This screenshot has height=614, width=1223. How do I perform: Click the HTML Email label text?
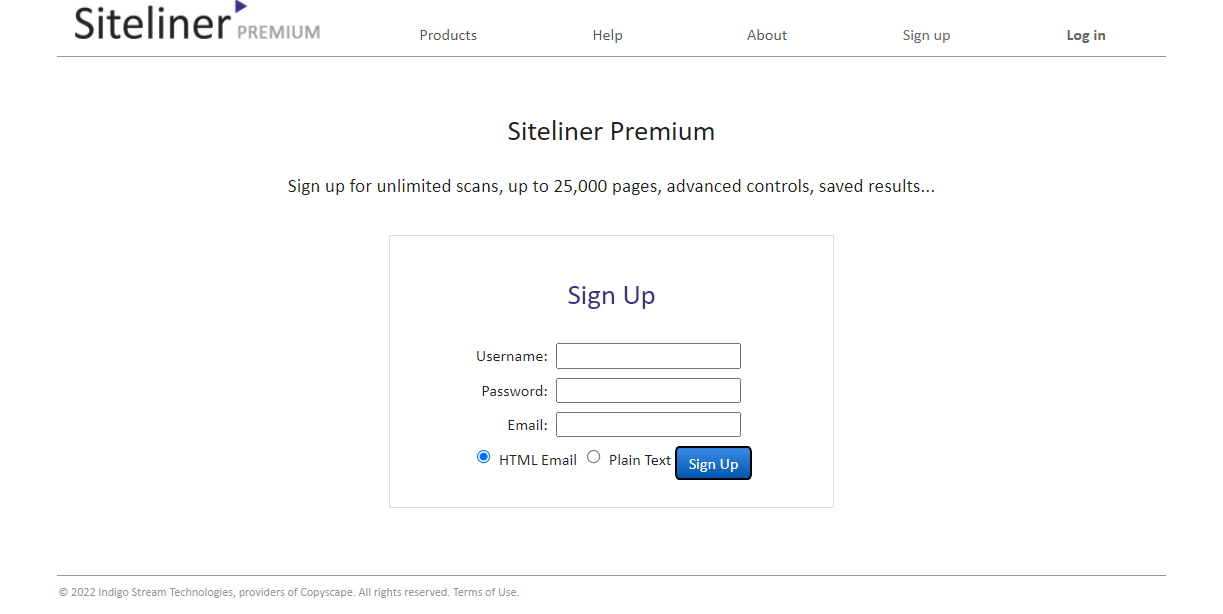(538, 460)
